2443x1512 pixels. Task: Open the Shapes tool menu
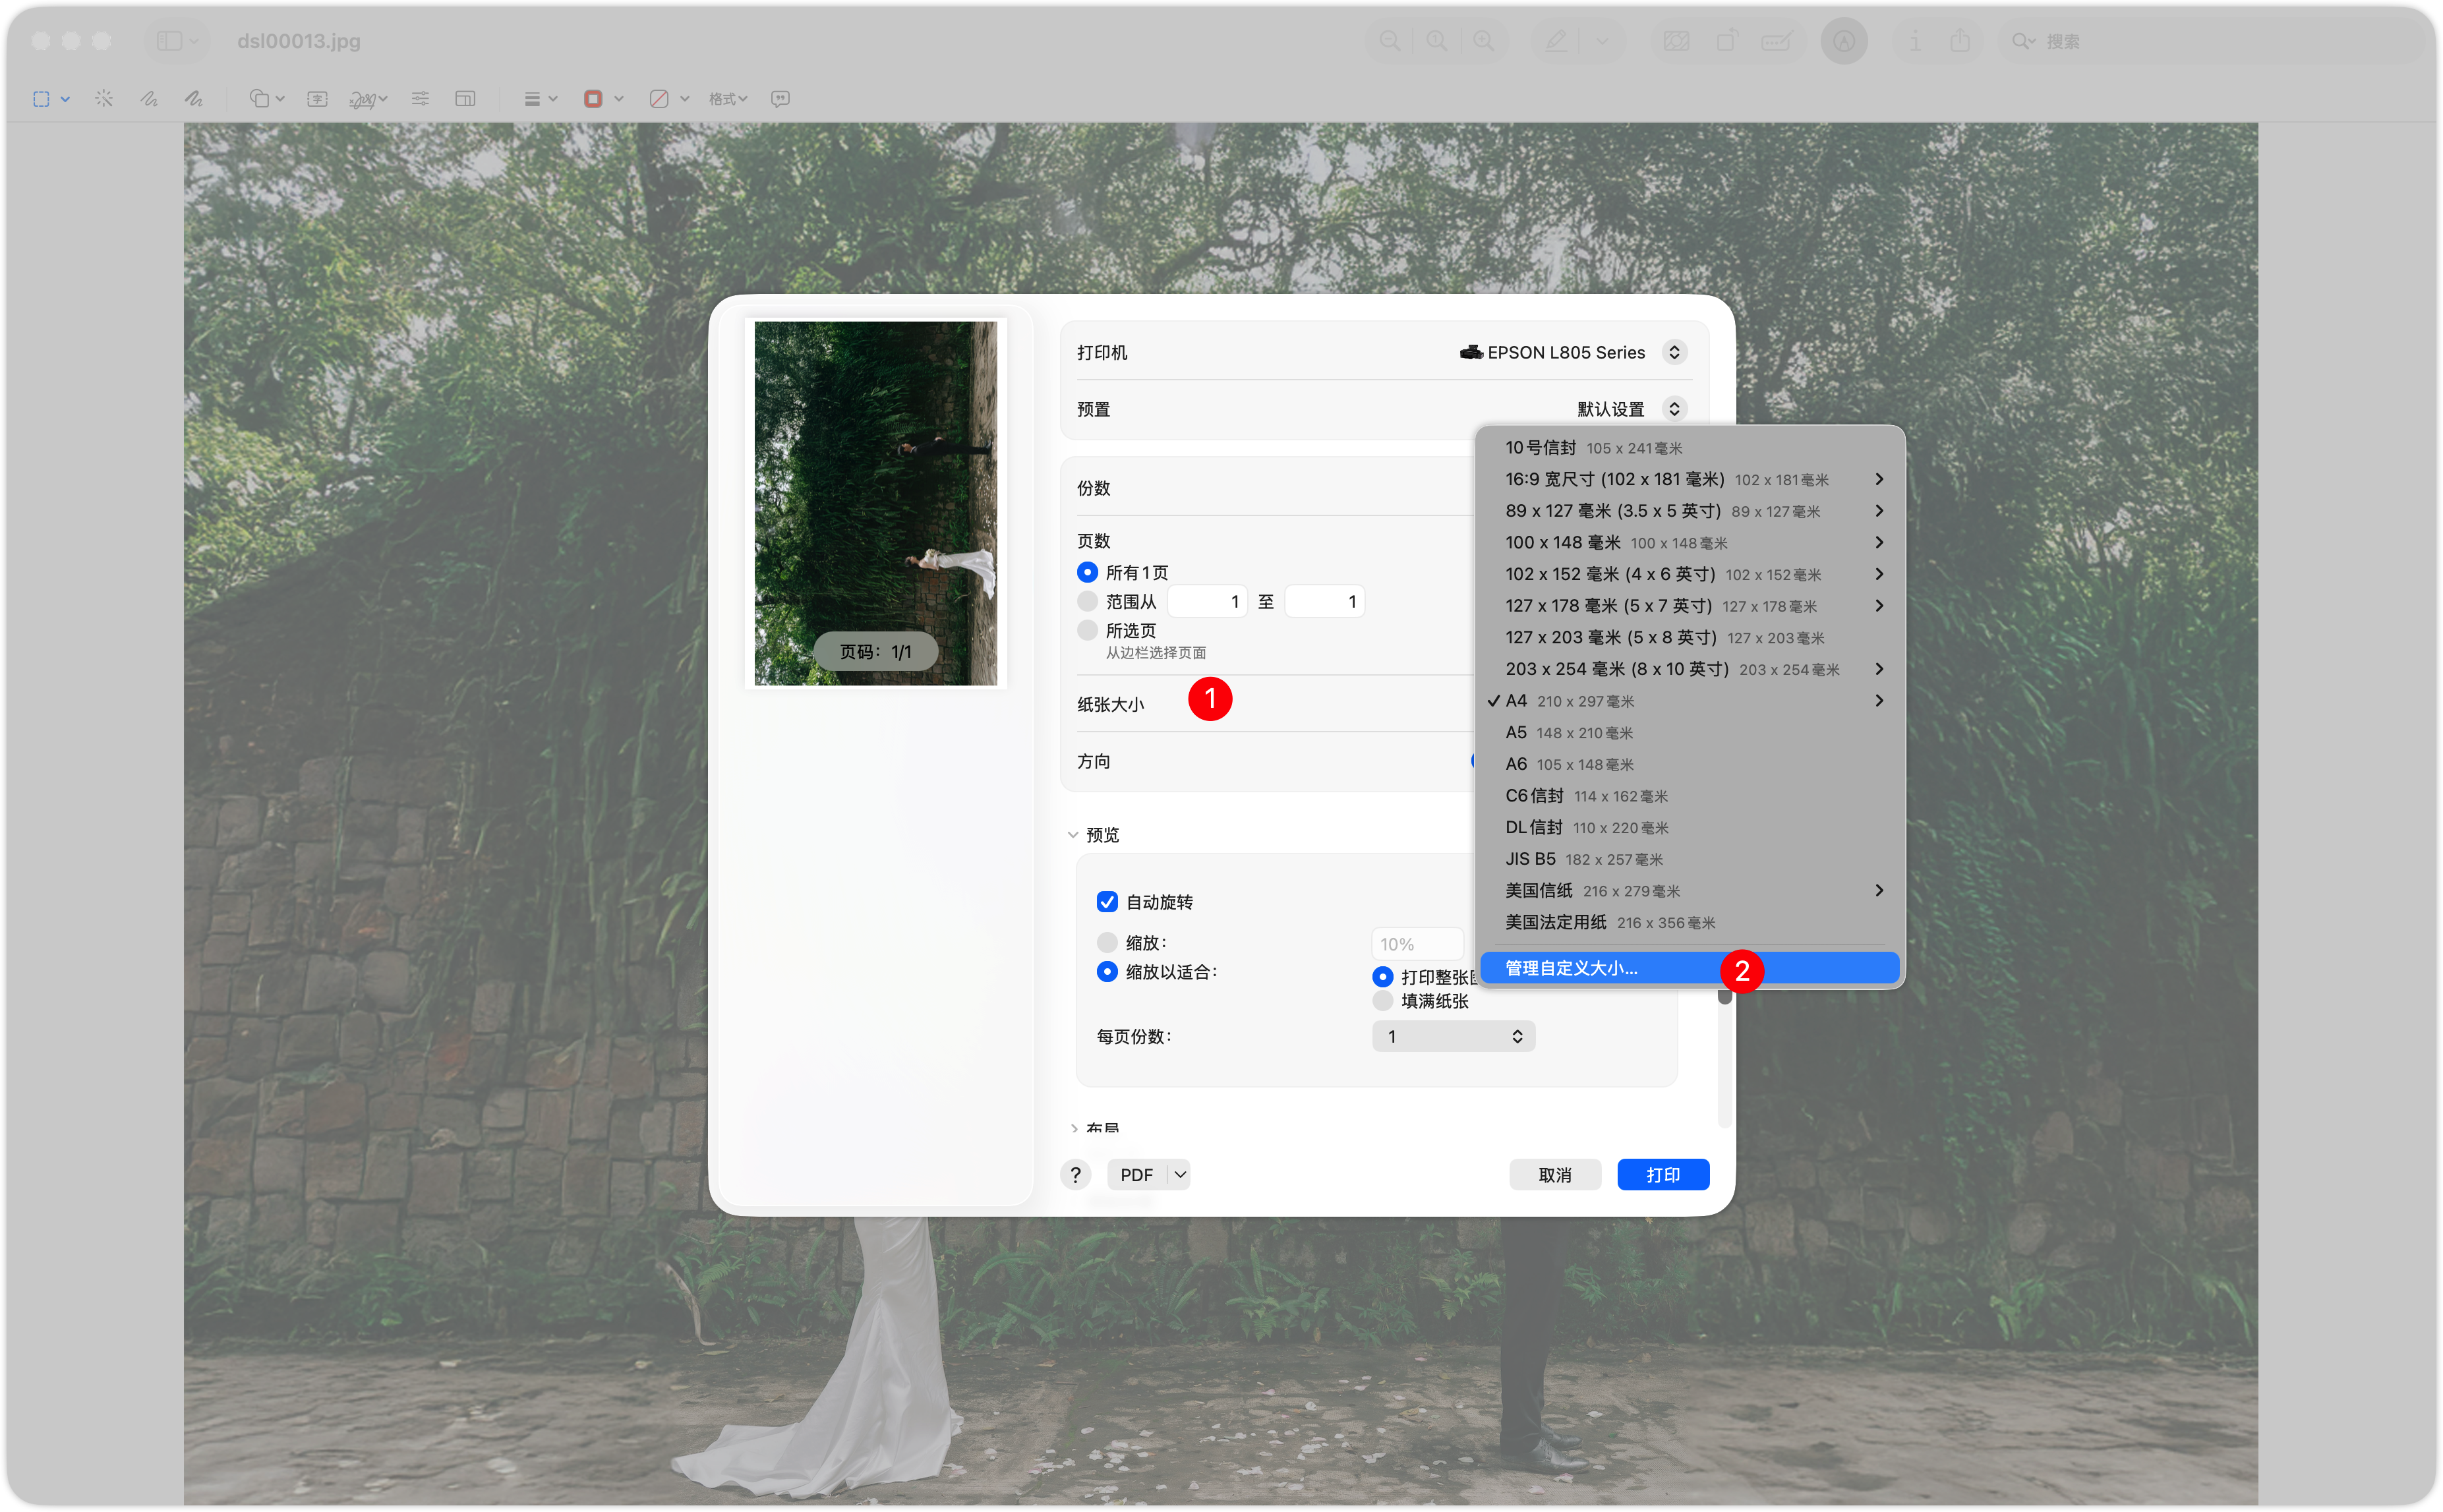point(266,99)
